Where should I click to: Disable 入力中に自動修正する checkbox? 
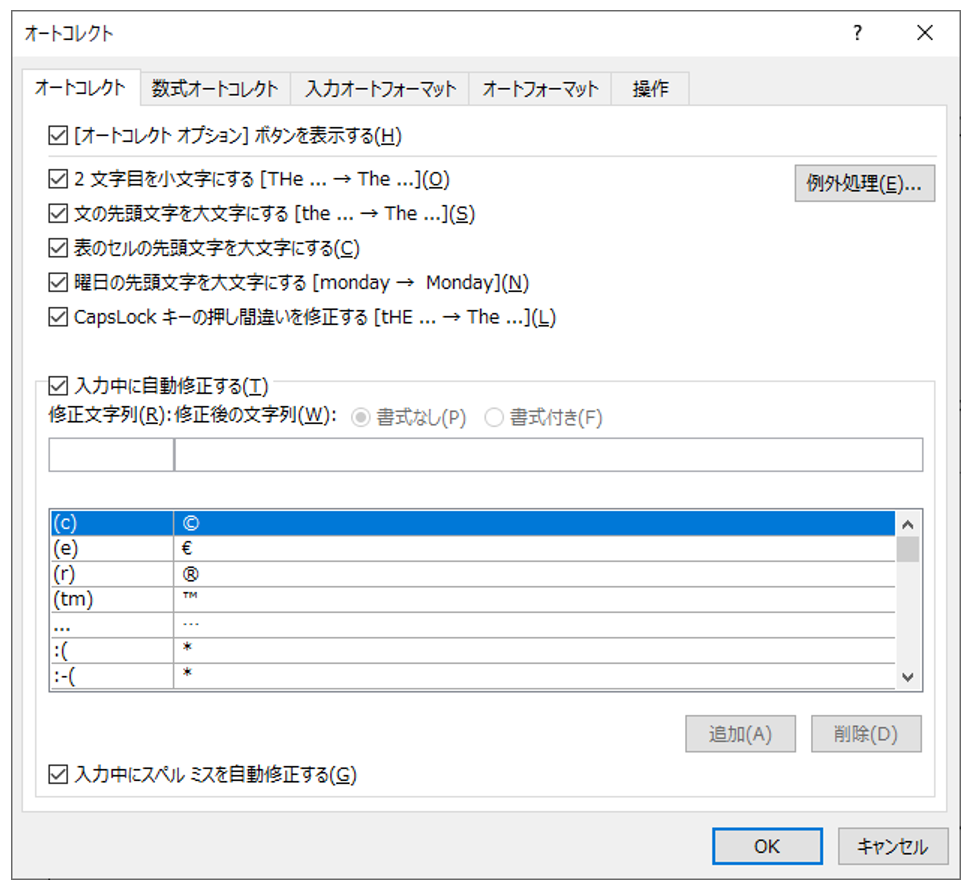point(57,385)
